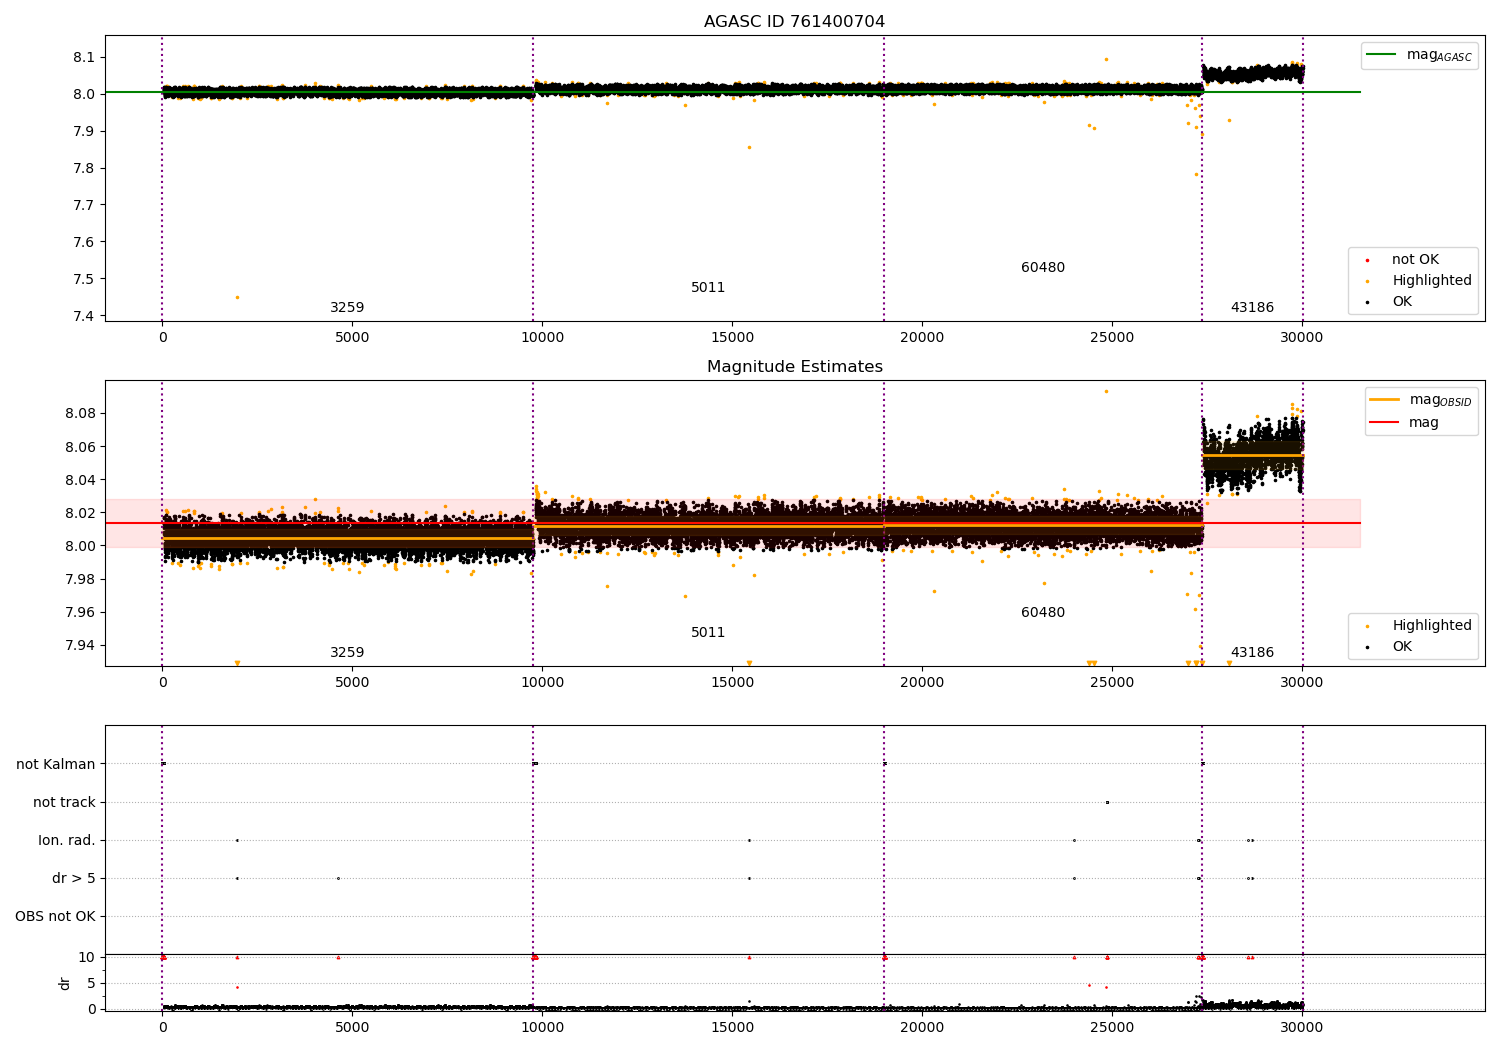Click the 'Ion. rad.' axis label
The width and height of the screenshot is (1500, 1050).
click(x=67, y=841)
